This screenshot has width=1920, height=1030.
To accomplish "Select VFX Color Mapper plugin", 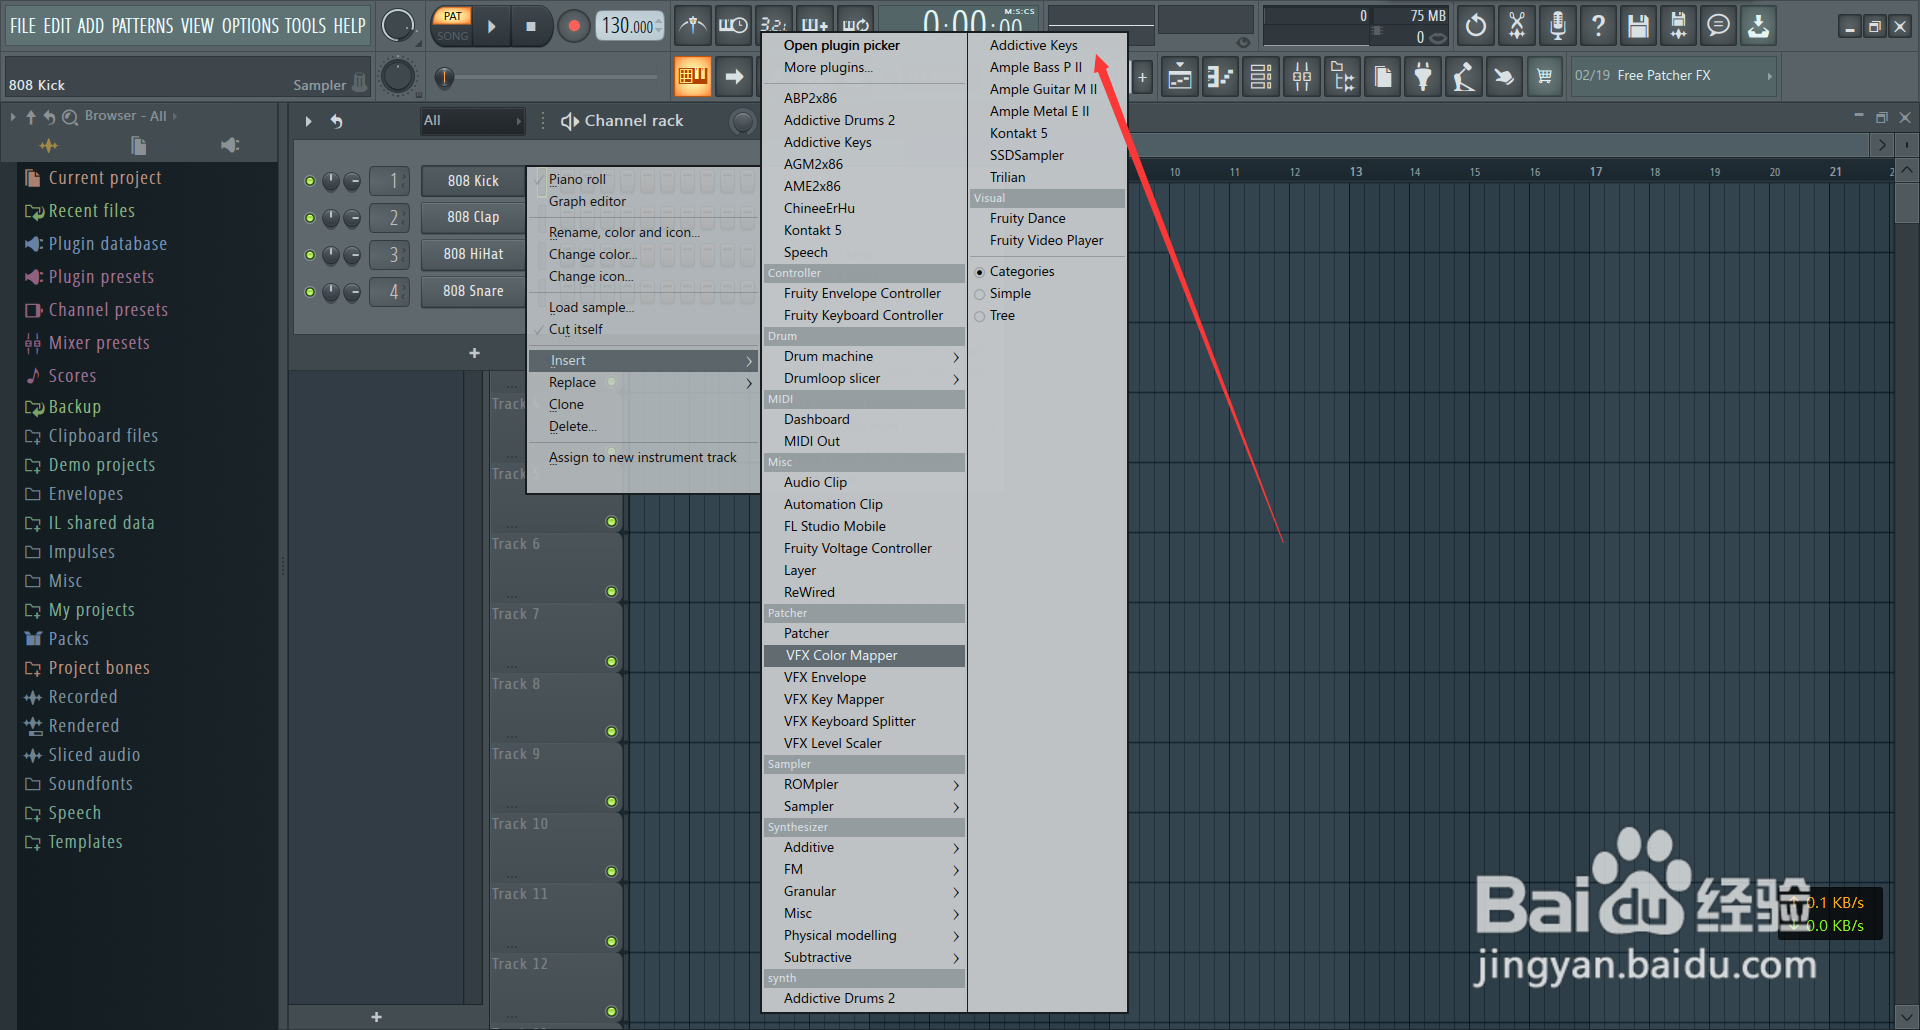I will tap(864, 656).
